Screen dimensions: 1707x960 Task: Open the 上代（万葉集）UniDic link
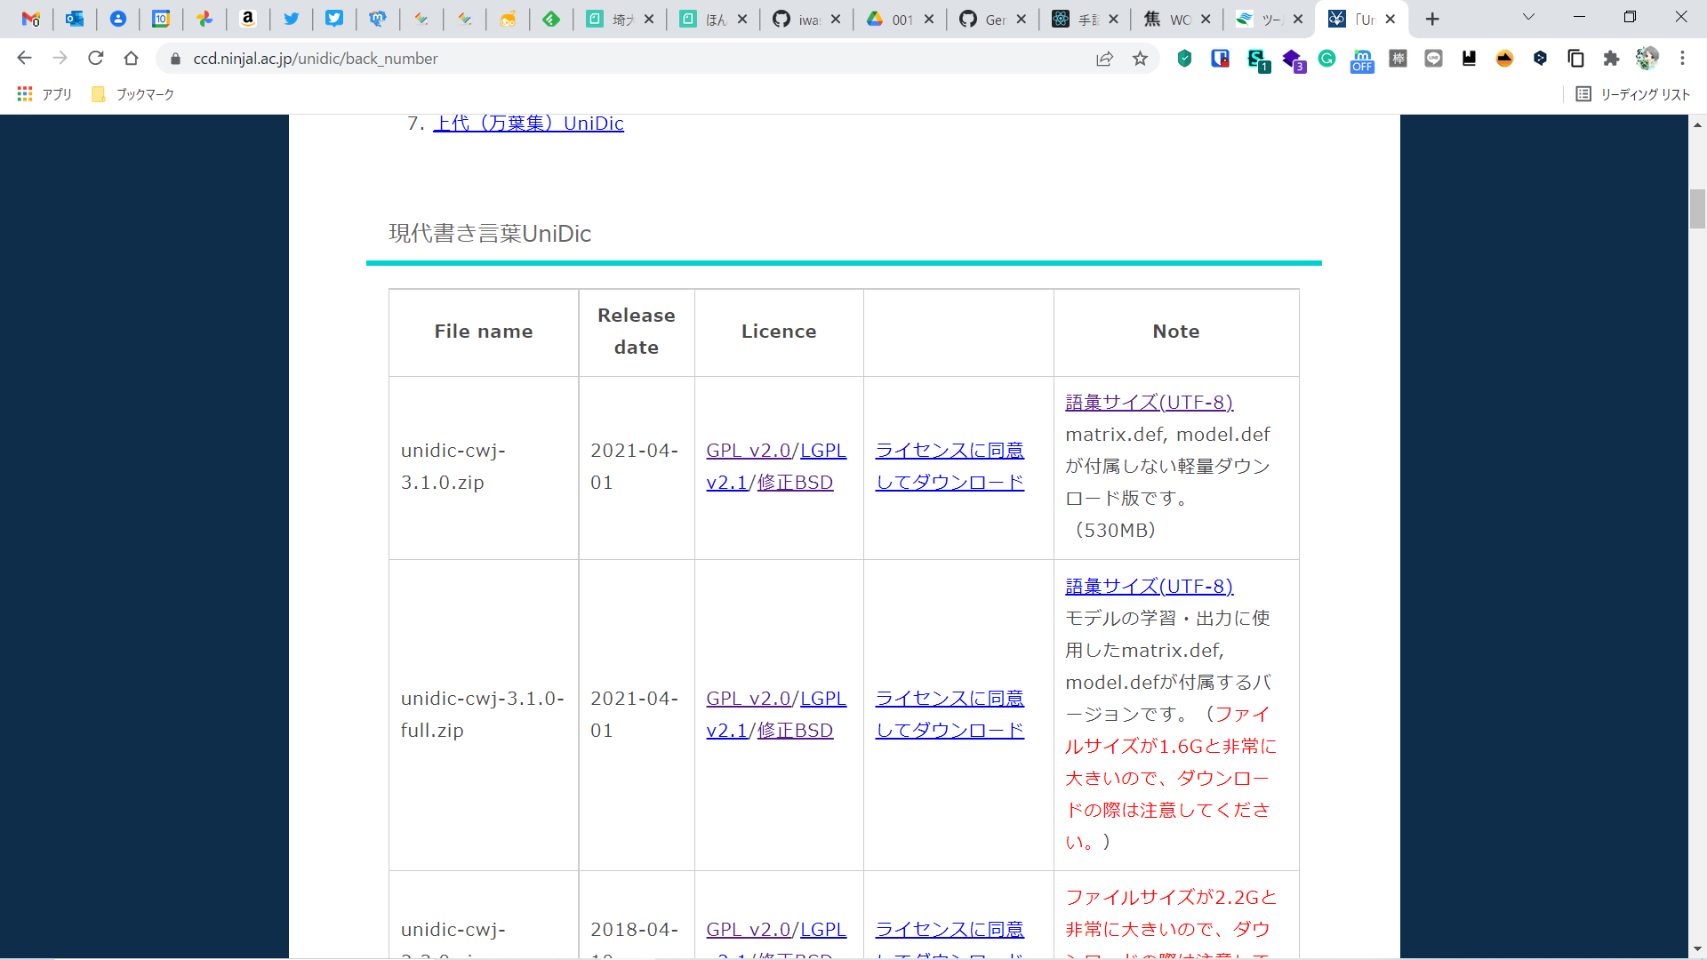[x=528, y=123]
